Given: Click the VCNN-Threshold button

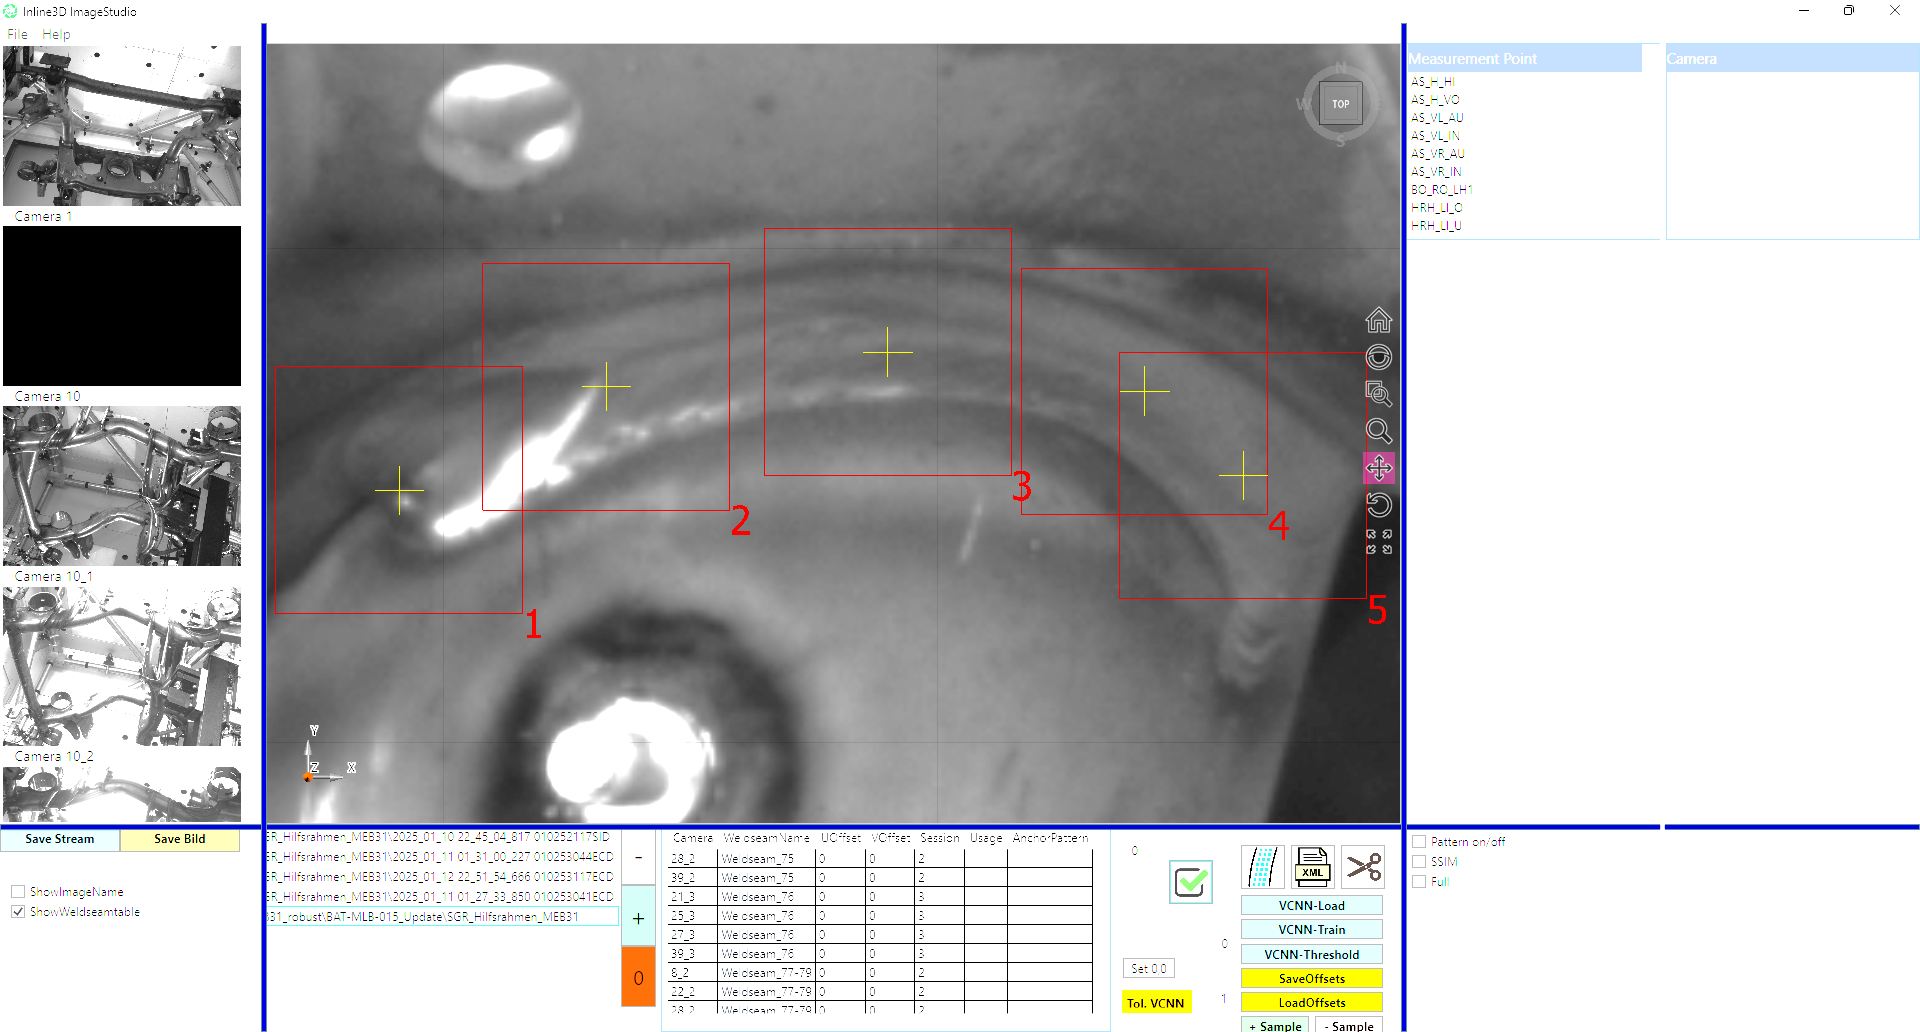Looking at the screenshot, I should coord(1312,955).
